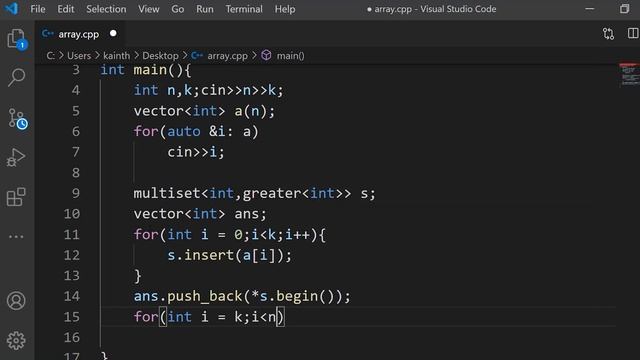Open the Source Control view icon
The height and width of the screenshot is (360, 640).
17,119
